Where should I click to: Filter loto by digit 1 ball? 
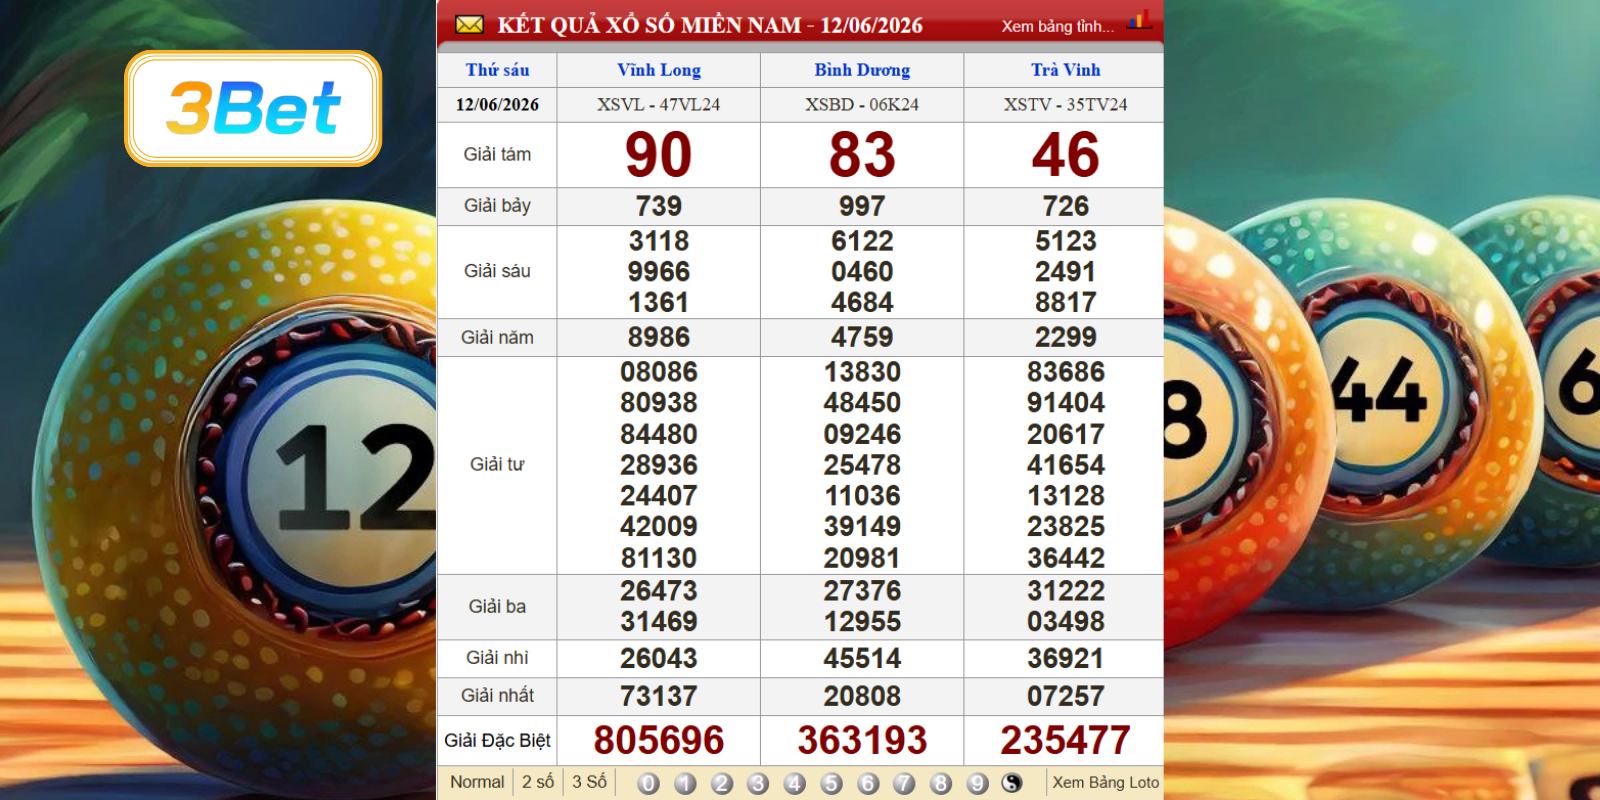pyautogui.click(x=685, y=783)
